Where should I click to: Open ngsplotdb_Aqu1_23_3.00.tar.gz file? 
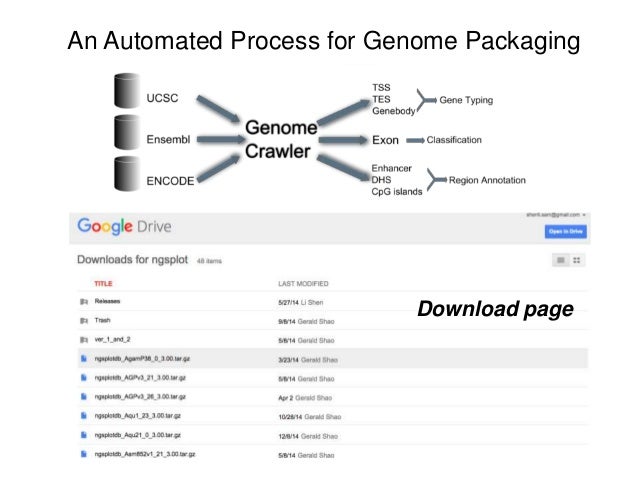point(138,415)
